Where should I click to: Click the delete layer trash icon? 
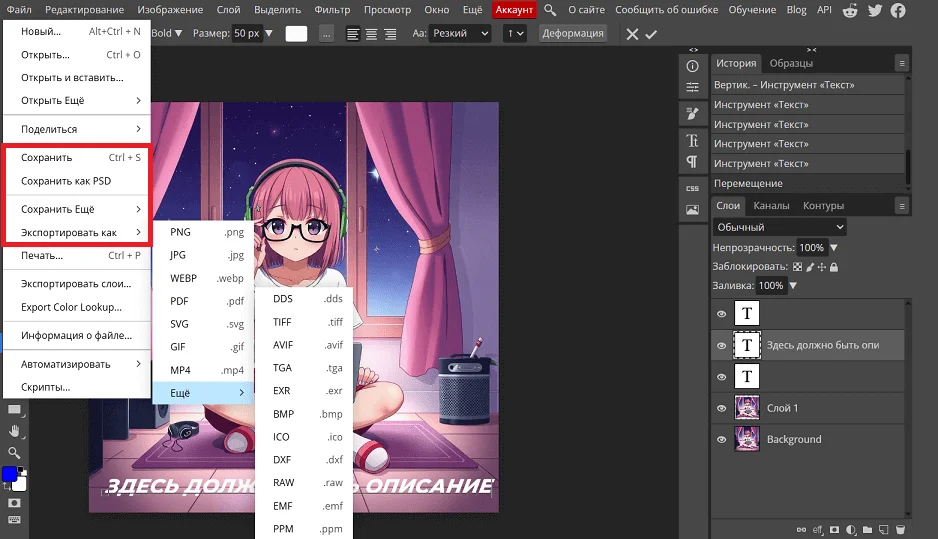[900, 529]
